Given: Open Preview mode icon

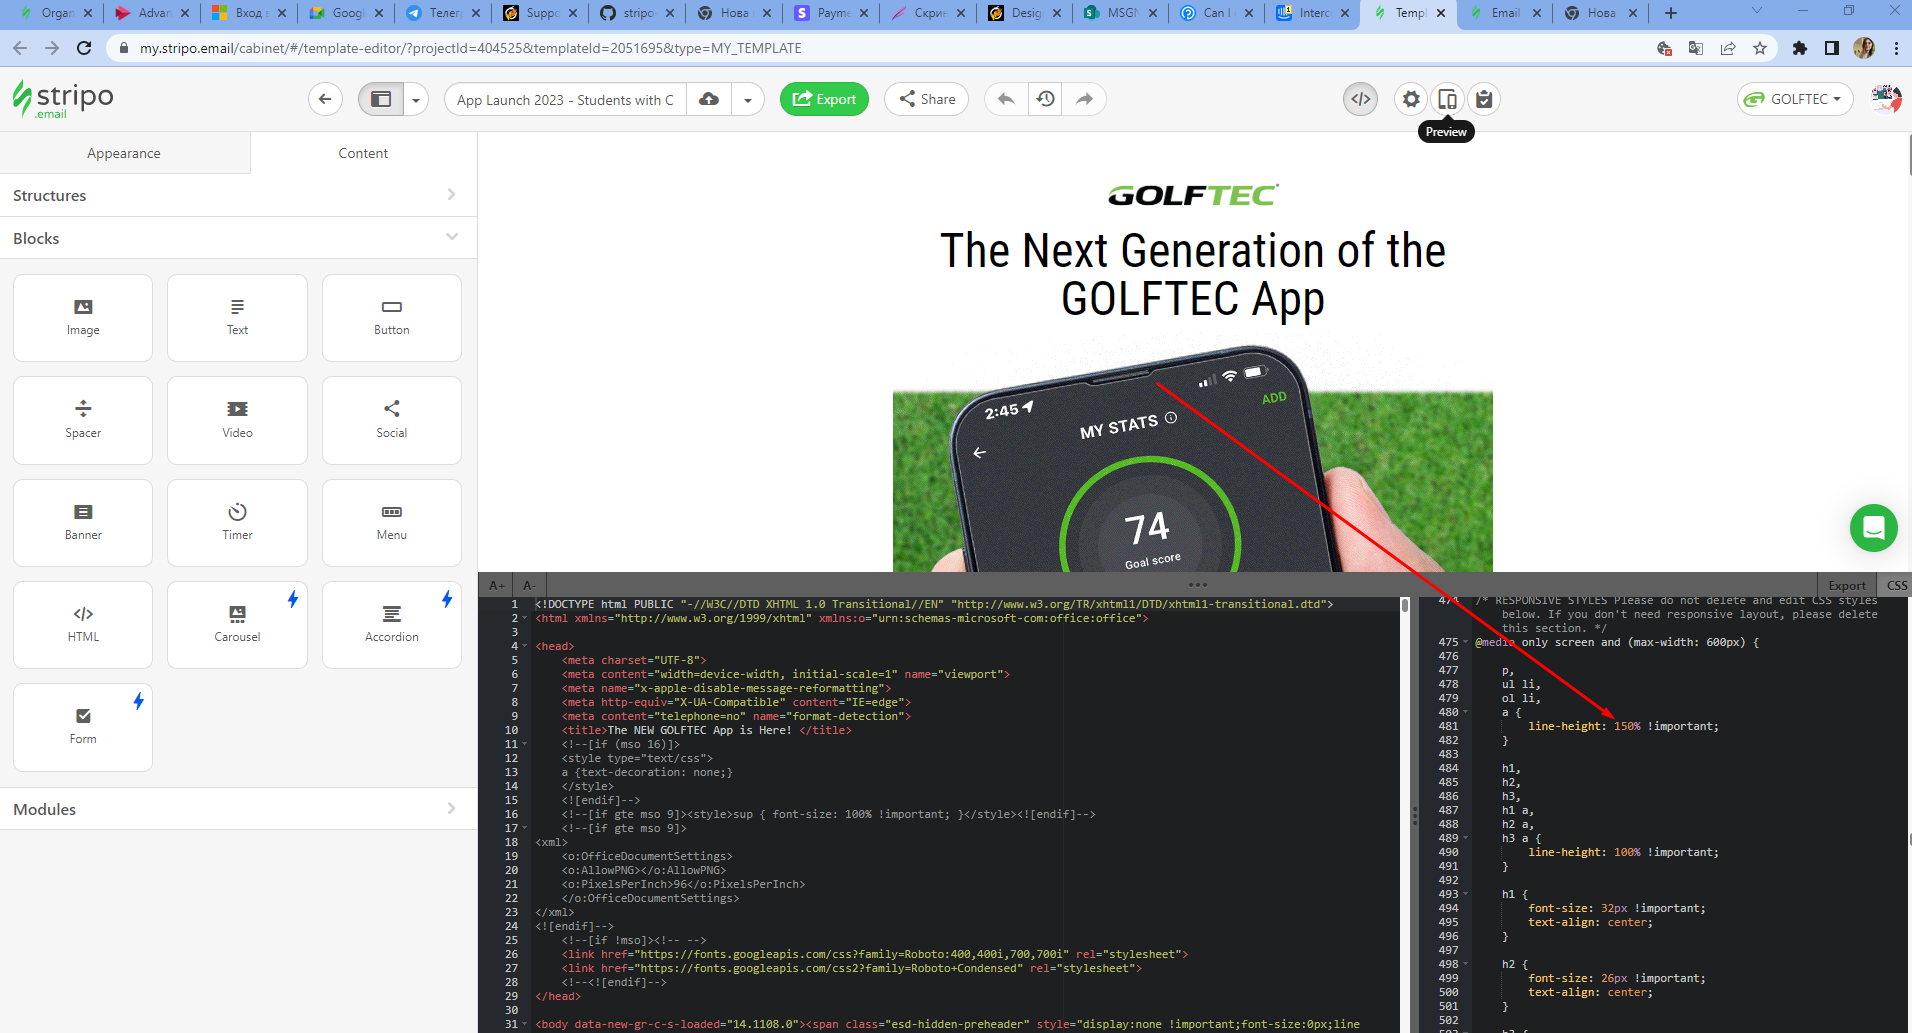Looking at the screenshot, I should pos(1447,99).
